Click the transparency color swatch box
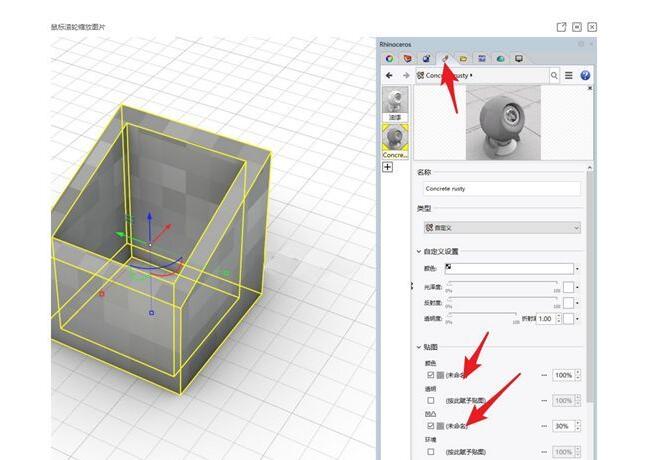Screen dimensions: 648x460 568,319
